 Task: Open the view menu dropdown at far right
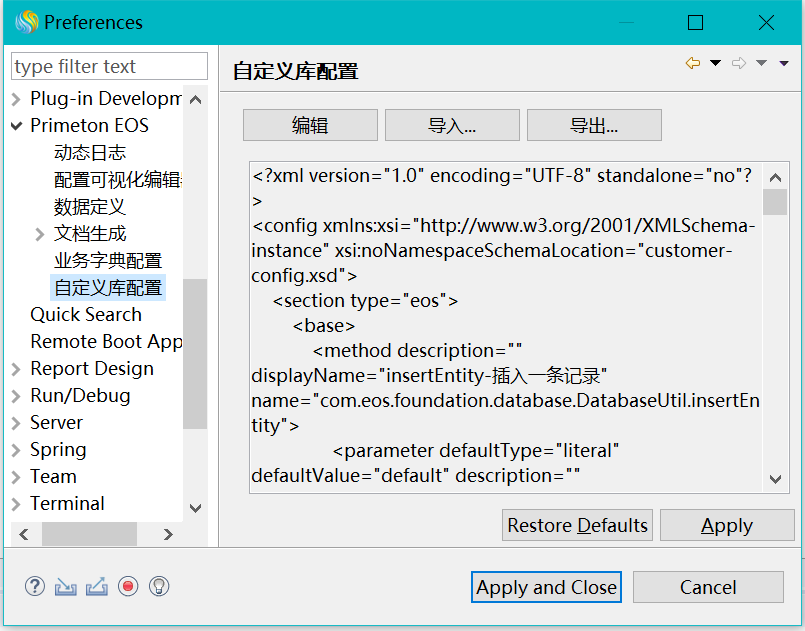tap(784, 64)
